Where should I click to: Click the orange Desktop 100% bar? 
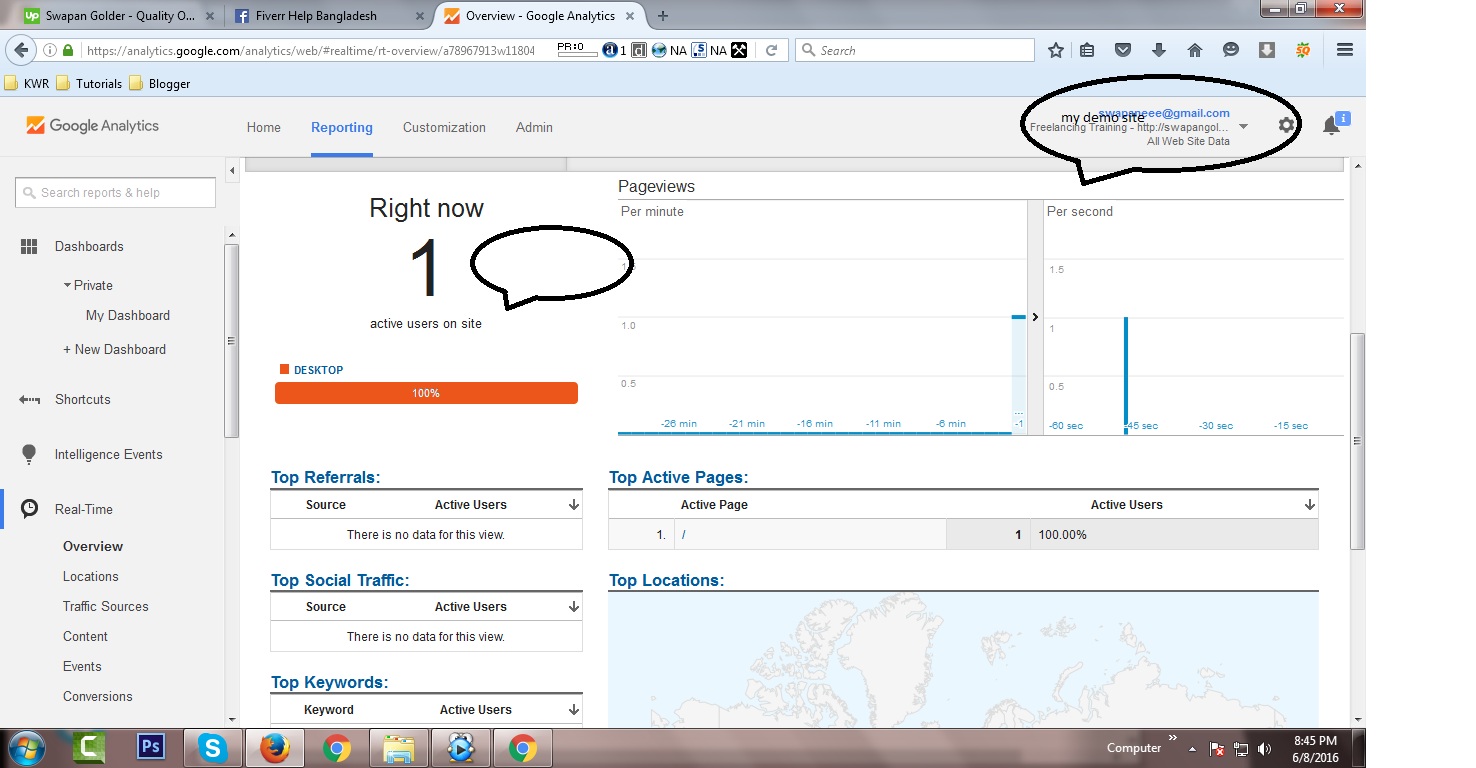tap(426, 393)
